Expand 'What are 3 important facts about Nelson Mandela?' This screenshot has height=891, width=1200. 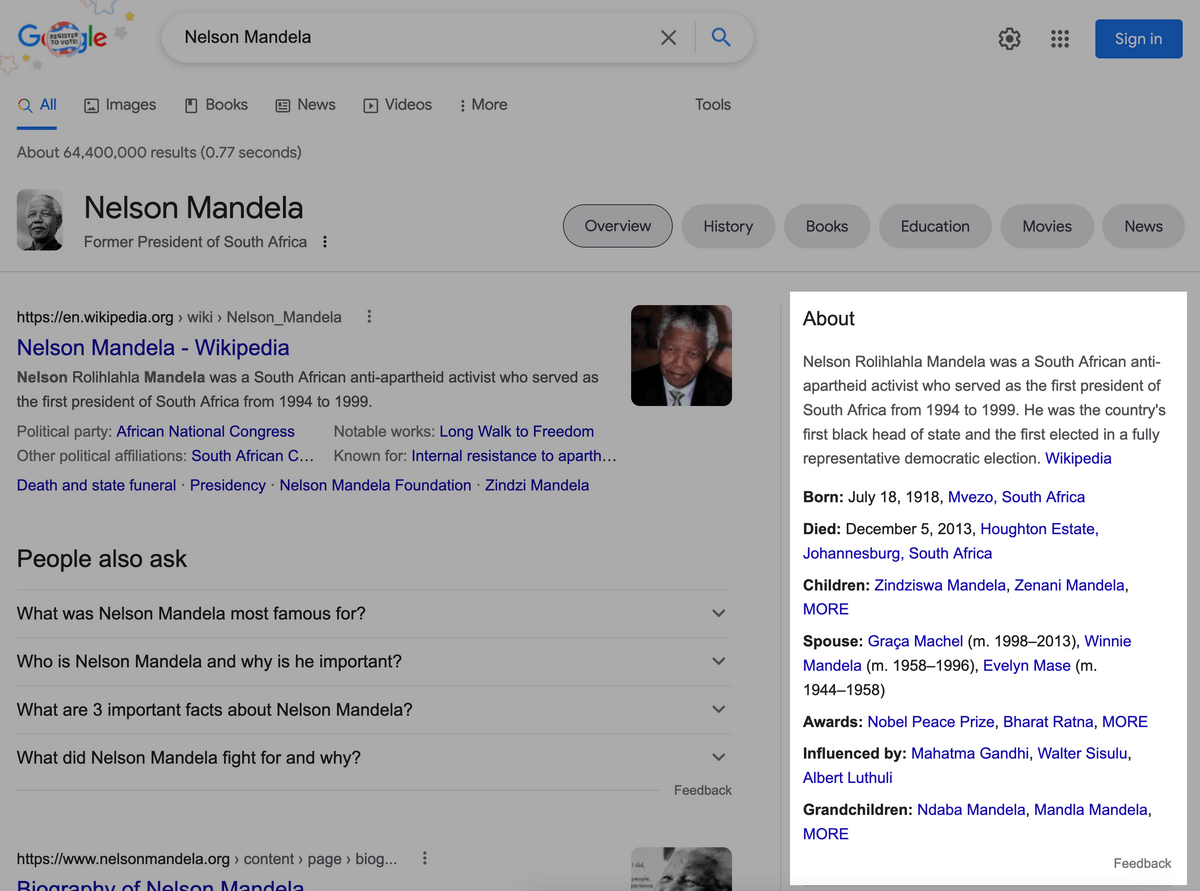pyautogui.click(x=374, y=710)
